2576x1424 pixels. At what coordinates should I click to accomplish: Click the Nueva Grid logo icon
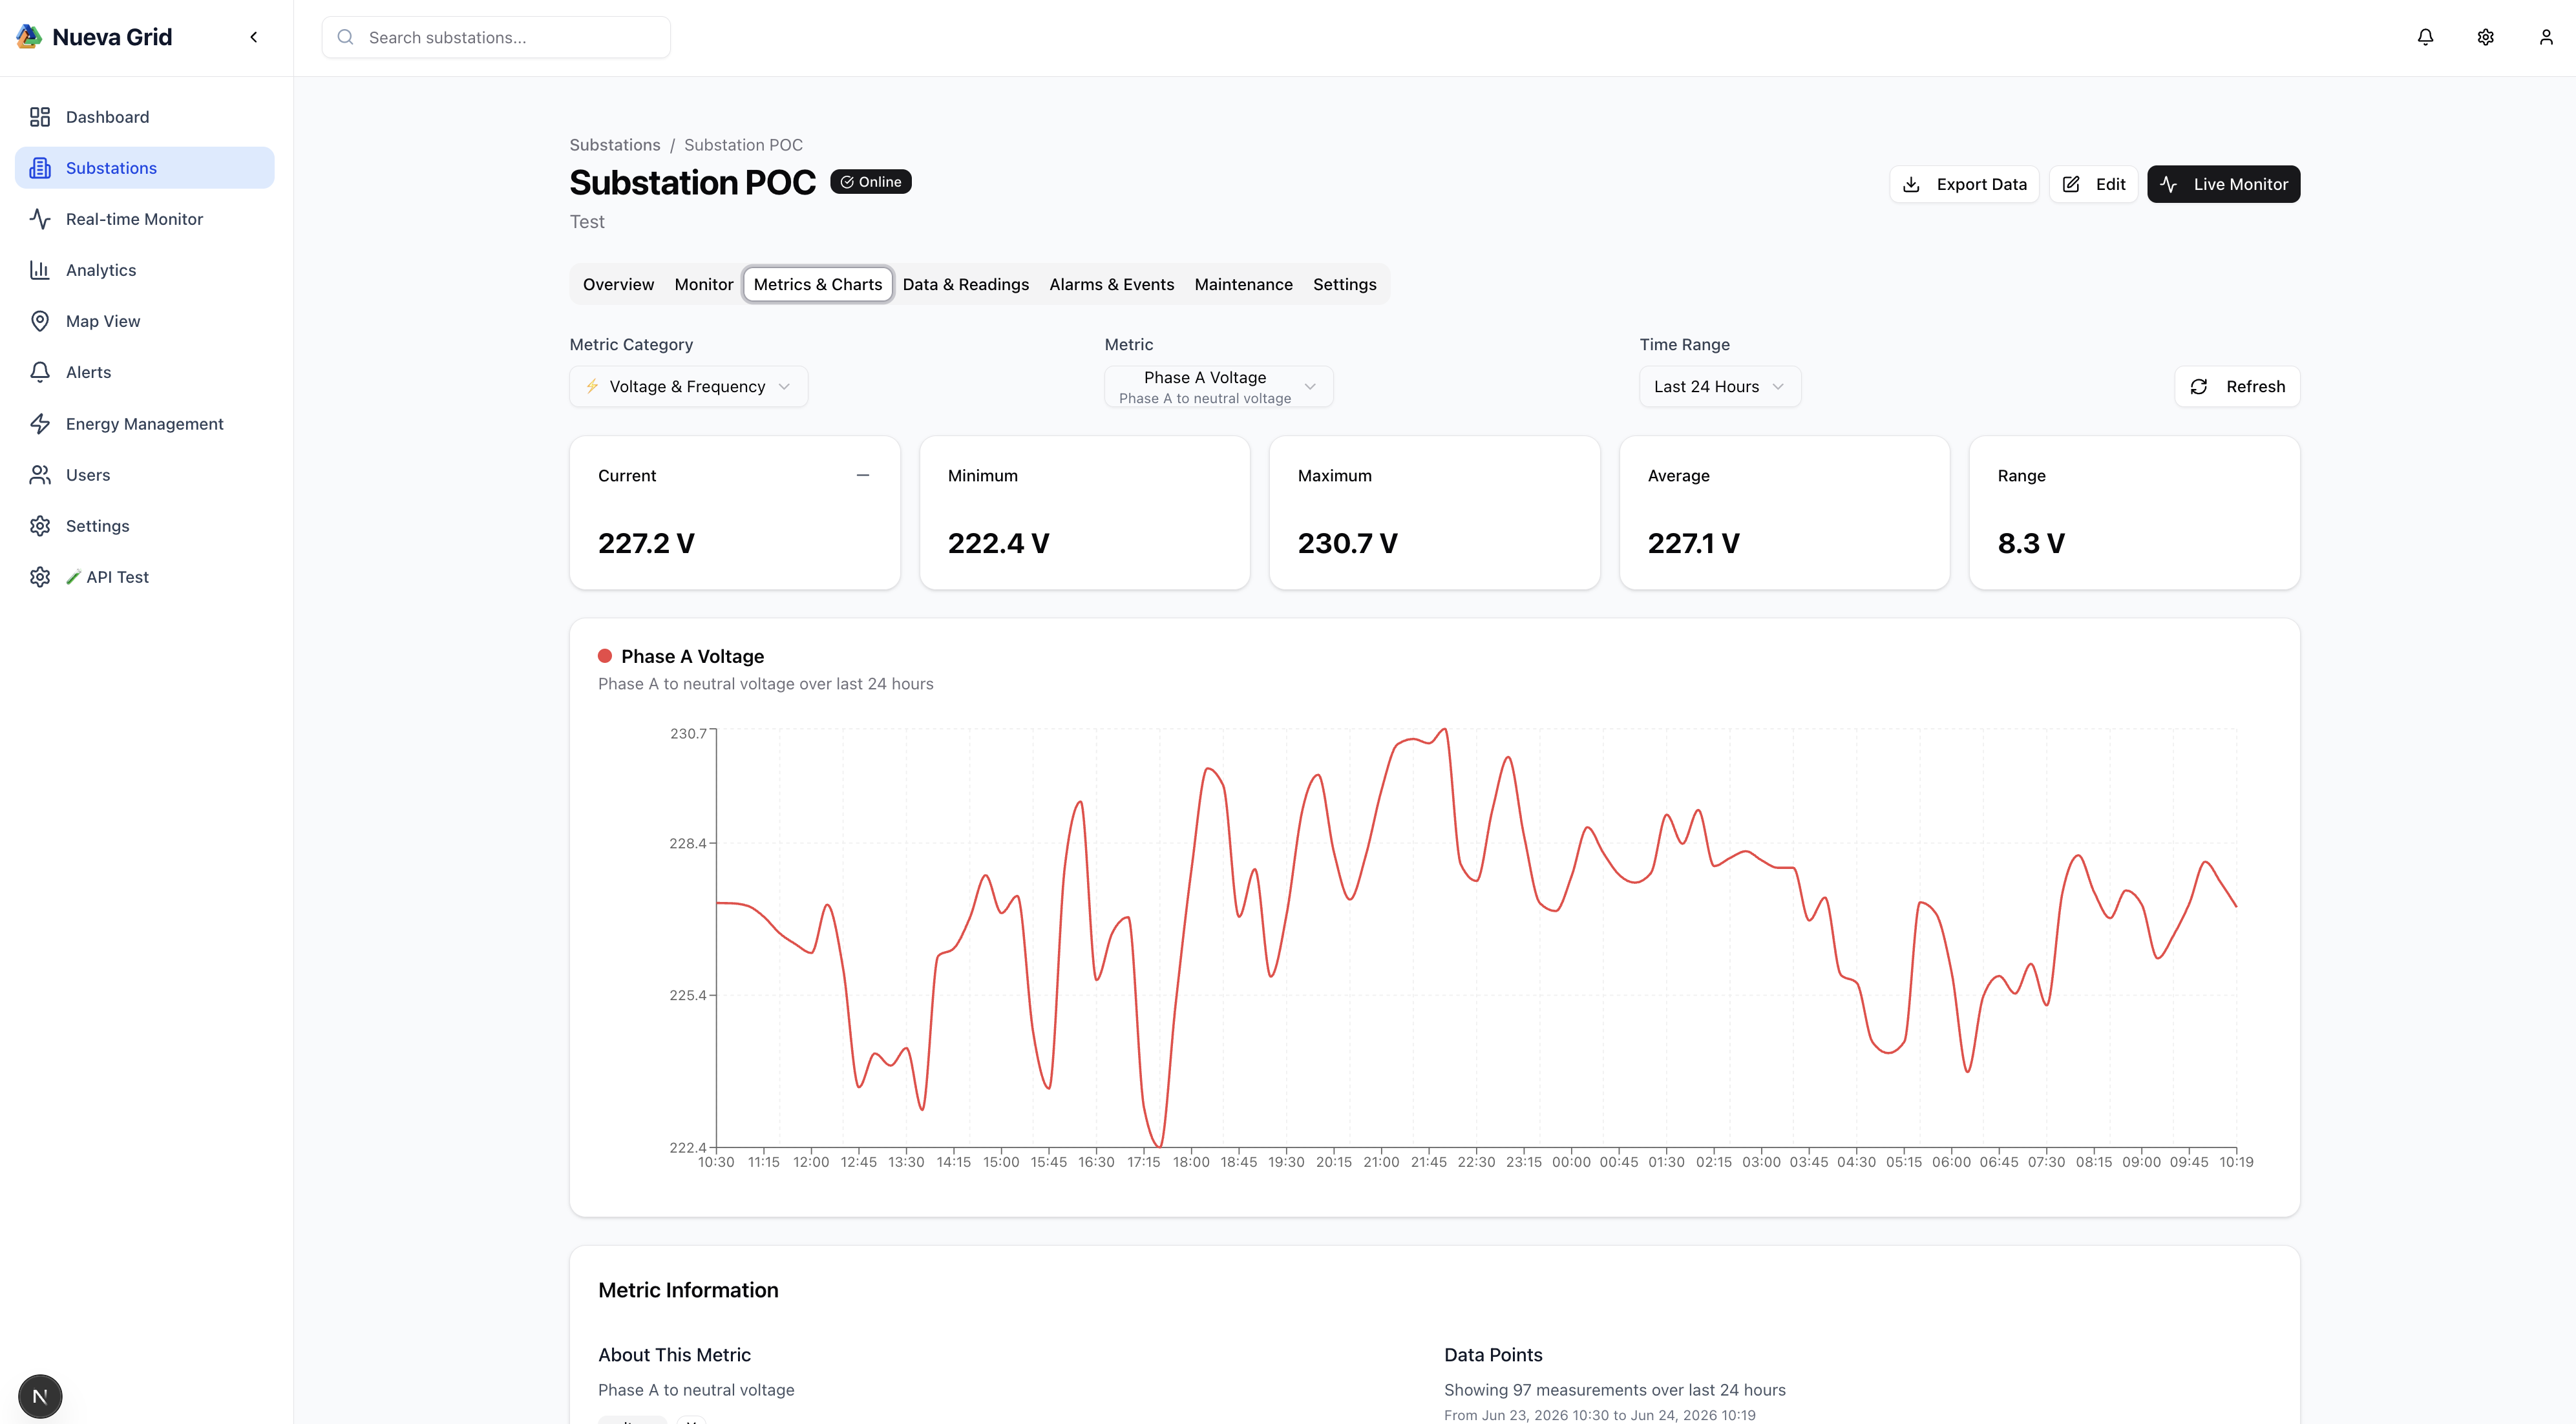29,37
